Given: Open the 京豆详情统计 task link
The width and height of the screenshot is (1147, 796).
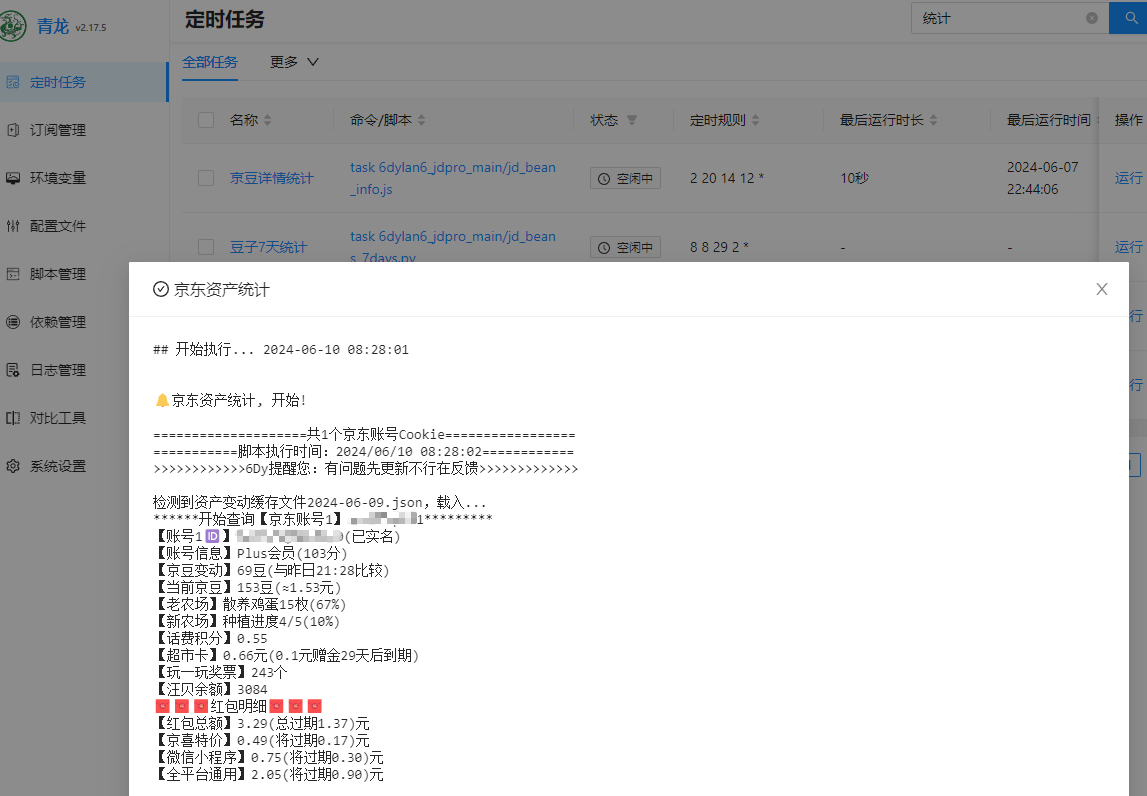Looking at the screenshot, I should coord(271,178).
